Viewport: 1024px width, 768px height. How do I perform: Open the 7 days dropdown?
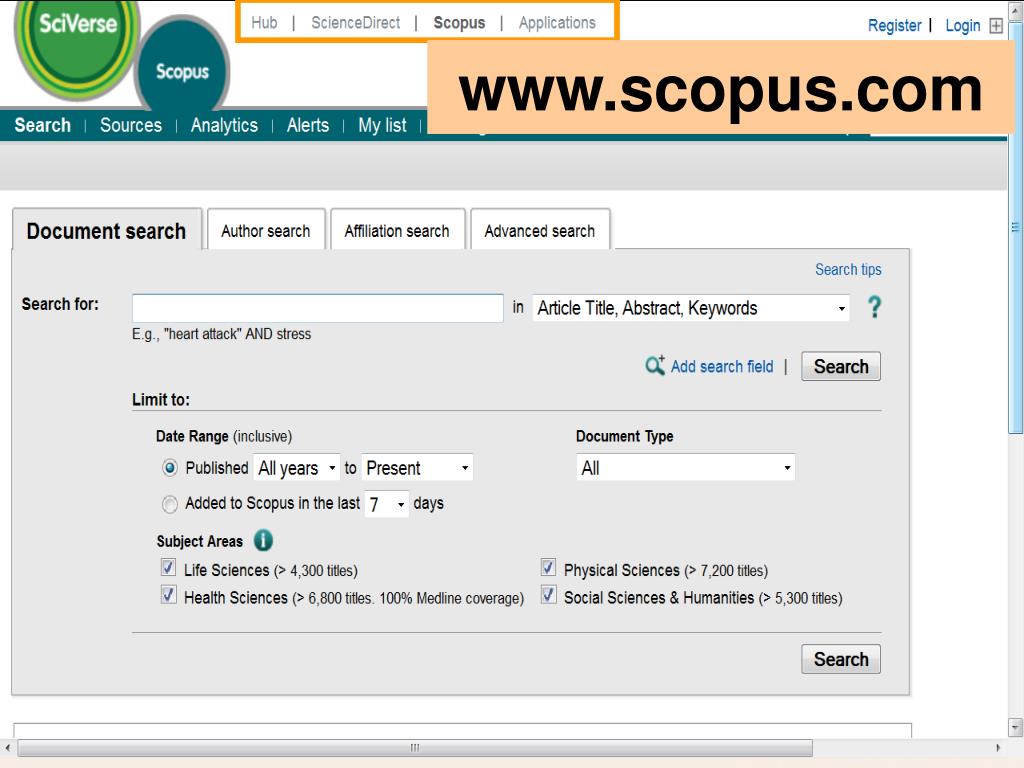[387, 504]
